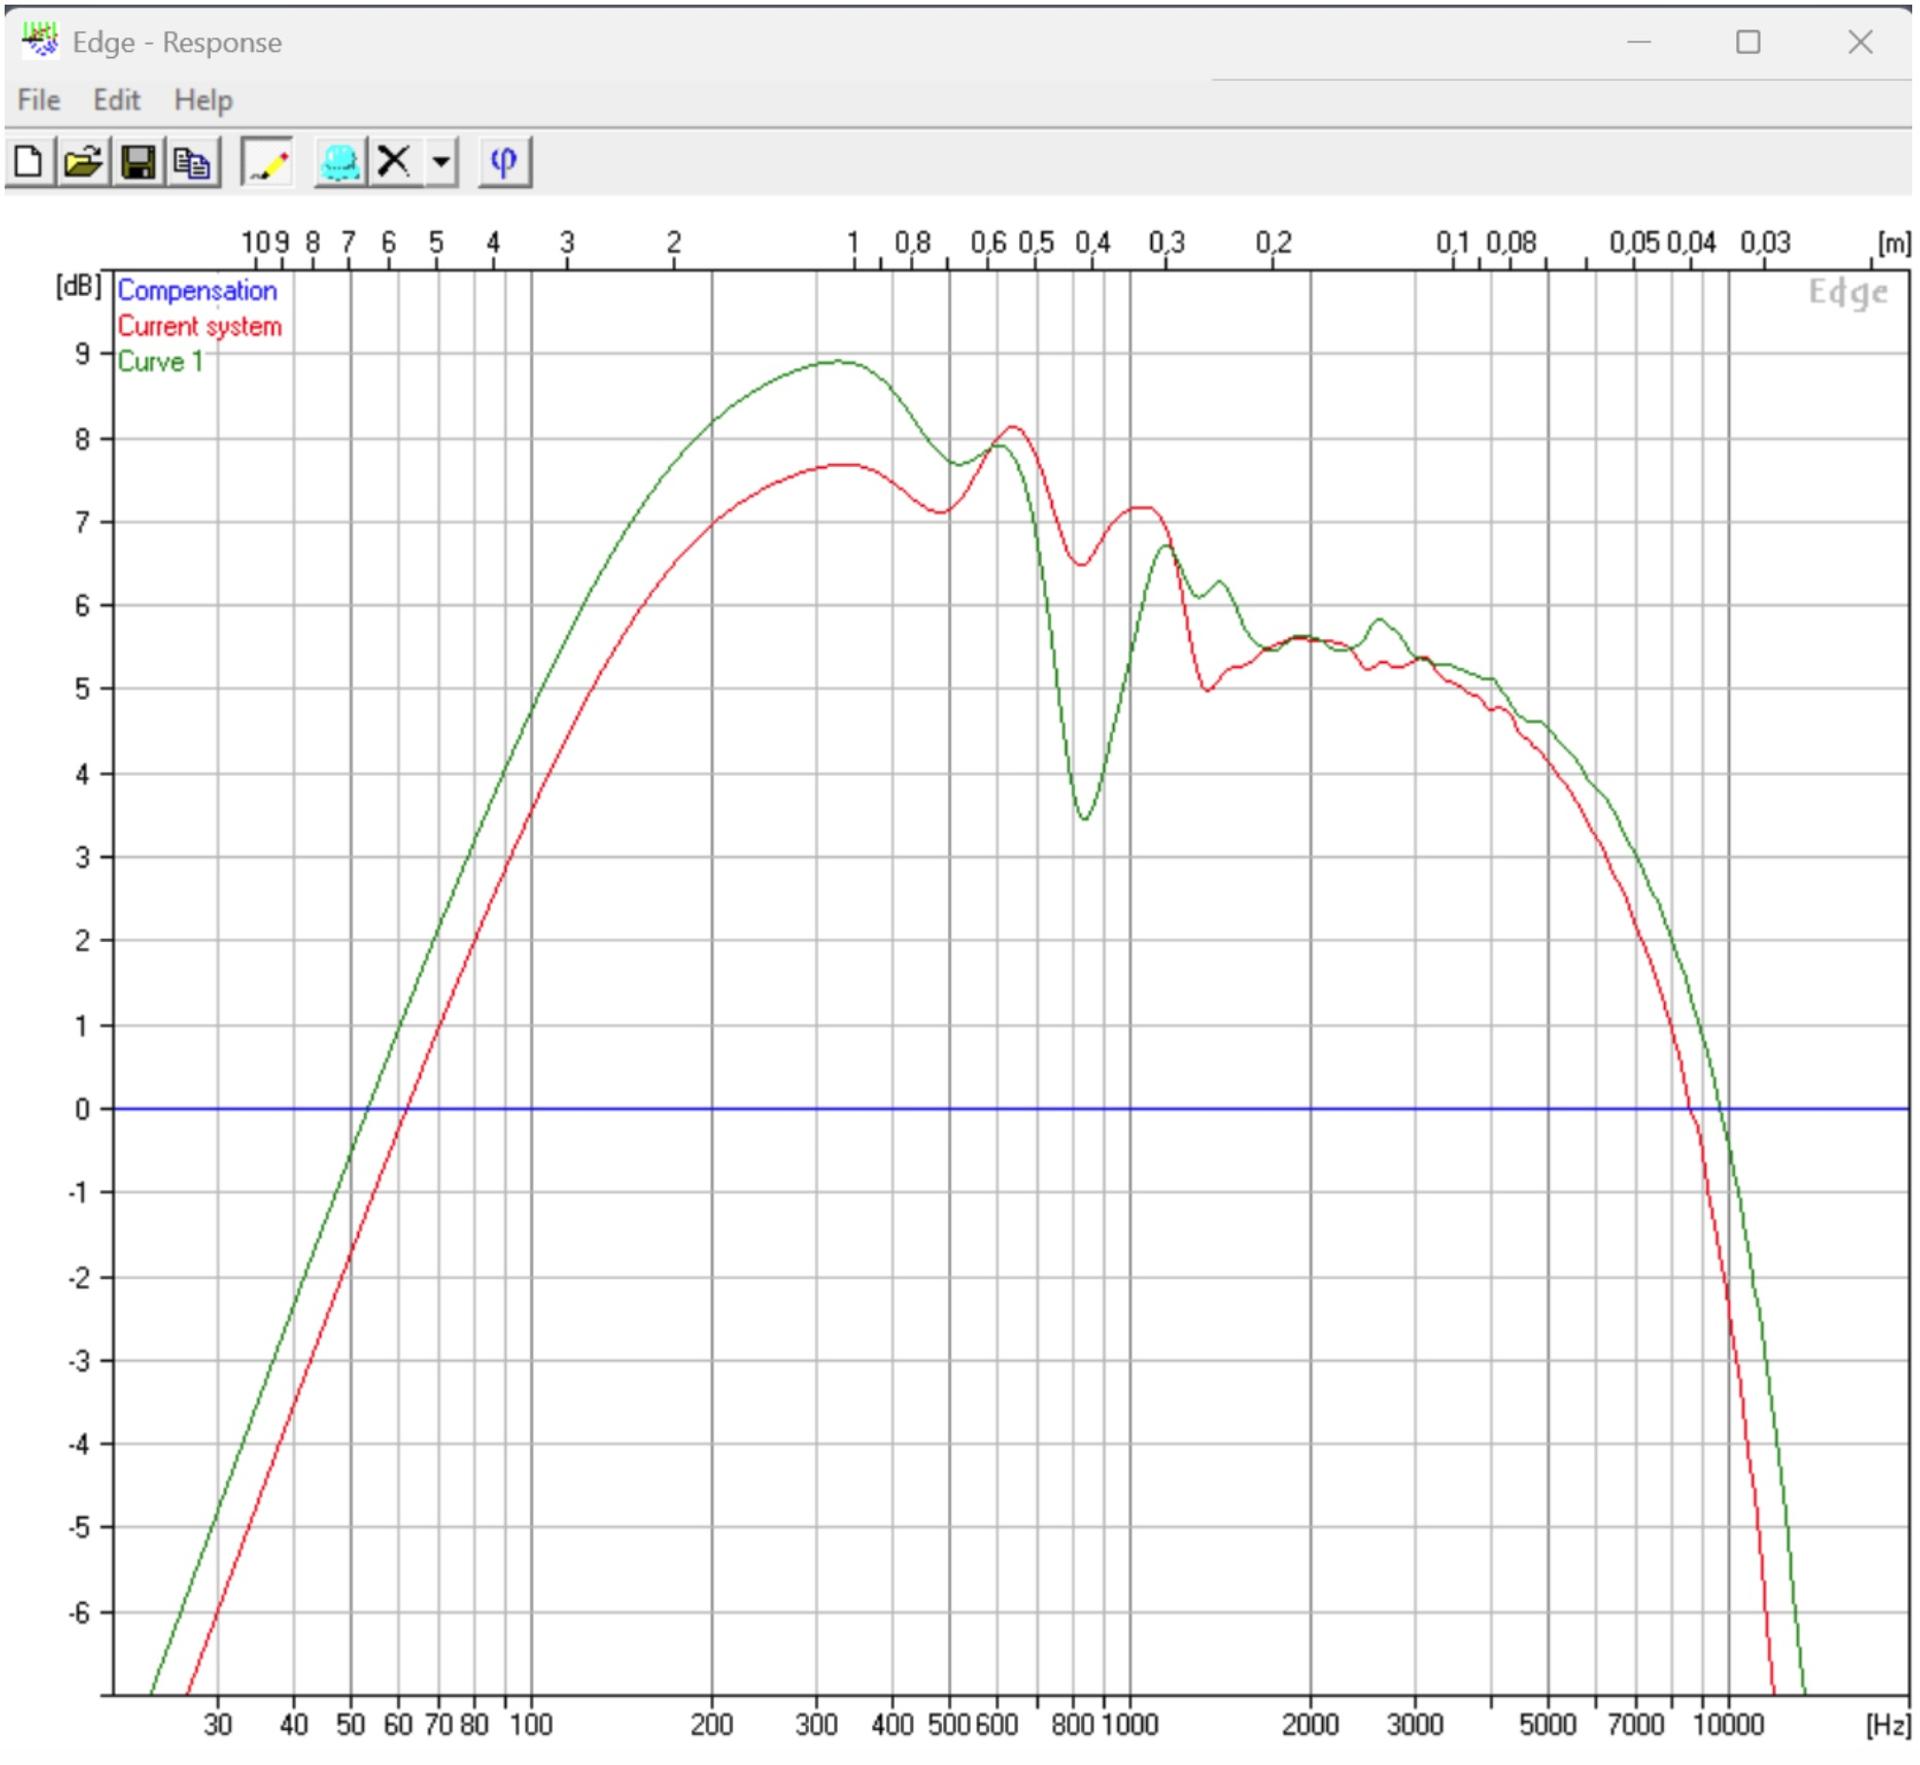The image size is (1920, 1765).
Task: Click the blue phi phase icon
Action: [504, 161]
